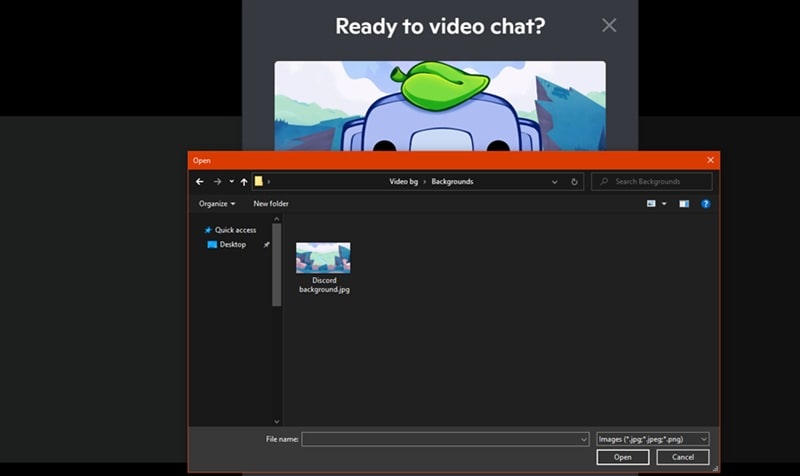Click the chevron between Video bg and Backgrounds
This screenshot has width=800, height=476.
pos(424,182)
